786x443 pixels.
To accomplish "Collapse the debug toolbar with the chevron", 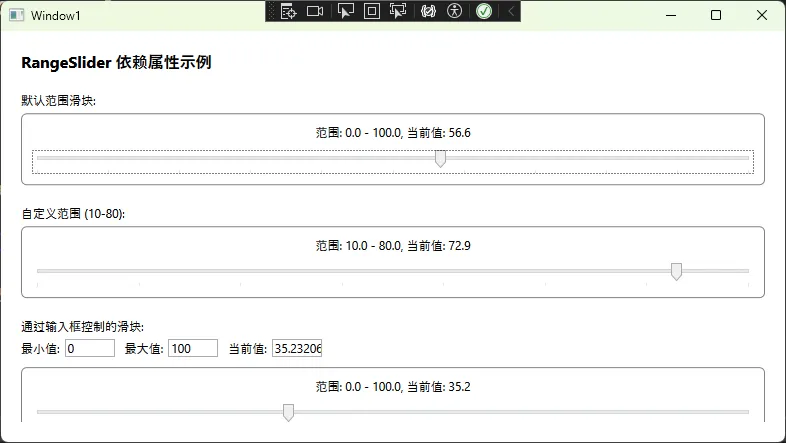I will (511, 11).
